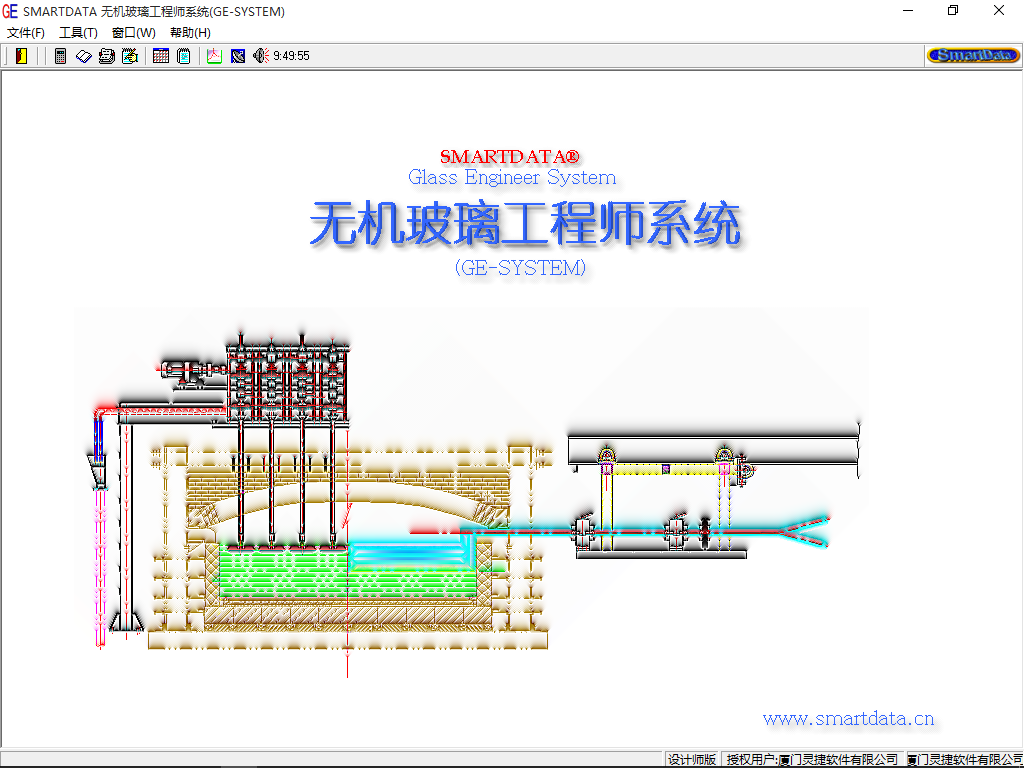Open the 窗口(W) menu

(x=134, y=33)
